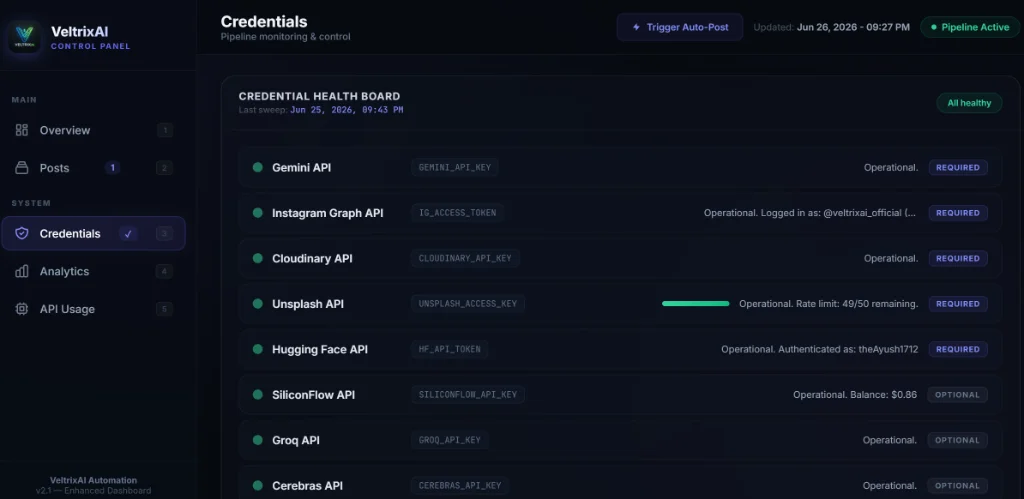Click the Gemini API row name
1024x499 pixels.
[301, 167]
